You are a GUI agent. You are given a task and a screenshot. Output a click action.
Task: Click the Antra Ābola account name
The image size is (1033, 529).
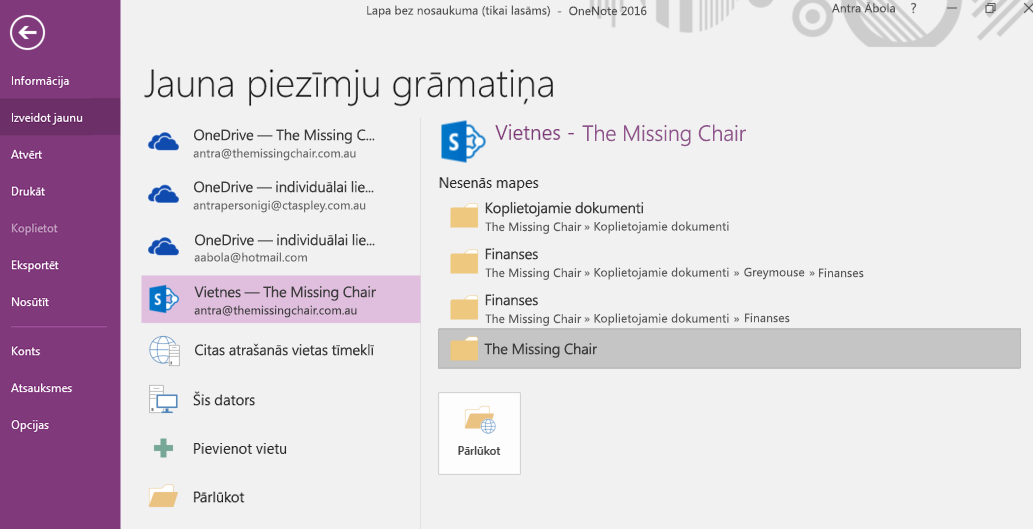pyautogui.click(x=863, y=9)
